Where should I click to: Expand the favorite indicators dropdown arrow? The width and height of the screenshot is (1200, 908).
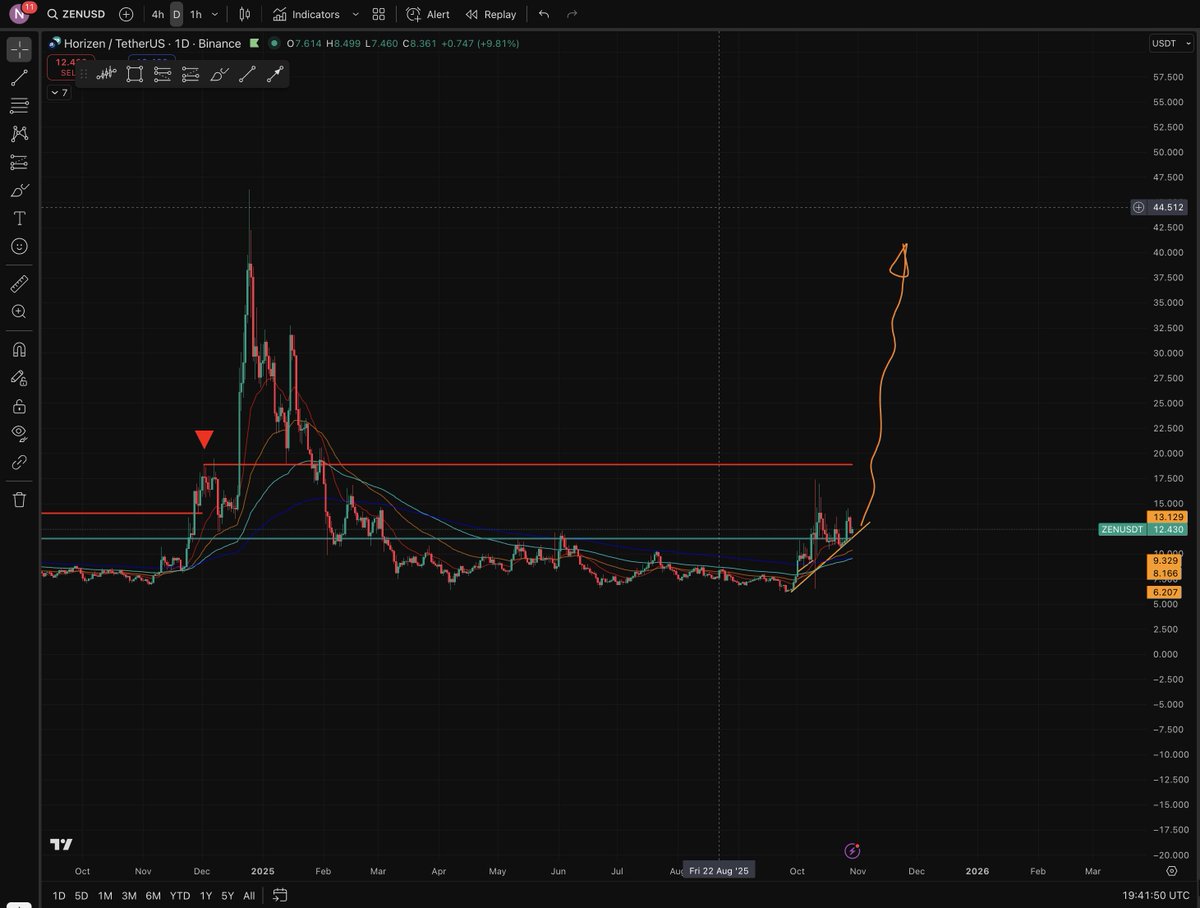pos(355,14)
